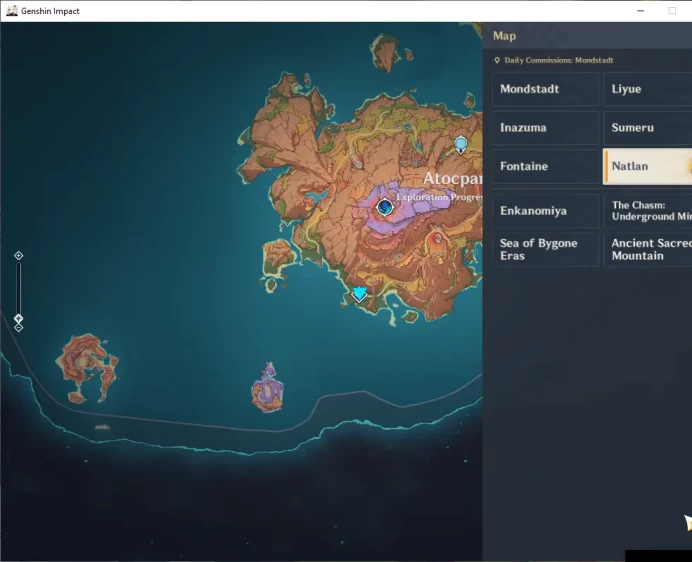The height and width of the screenshot is (562, 692).
Task: Select the Sumeru region
Action: pos(647,128)
